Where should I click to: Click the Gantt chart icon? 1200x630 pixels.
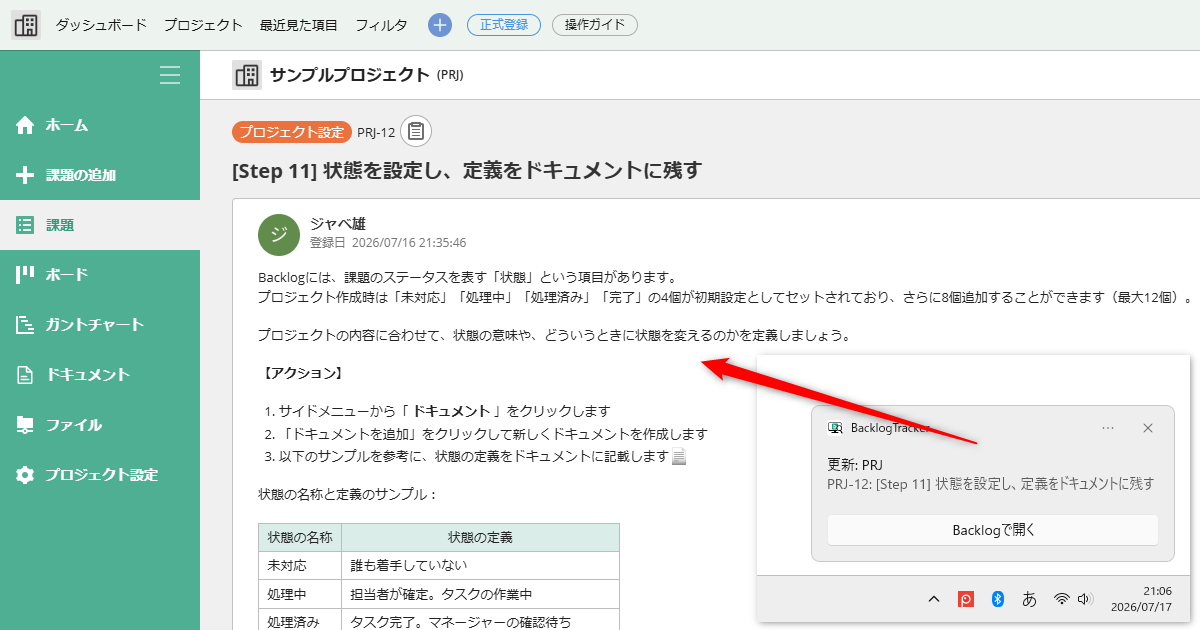click(x=25, y=325)
